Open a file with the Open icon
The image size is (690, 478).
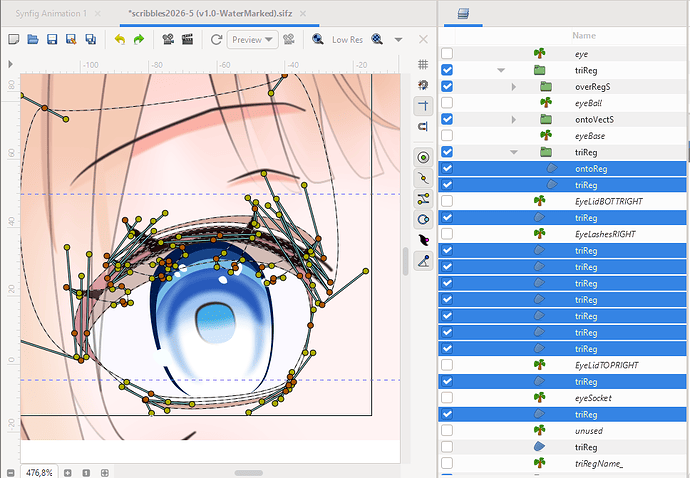click(x=33, y=39)
